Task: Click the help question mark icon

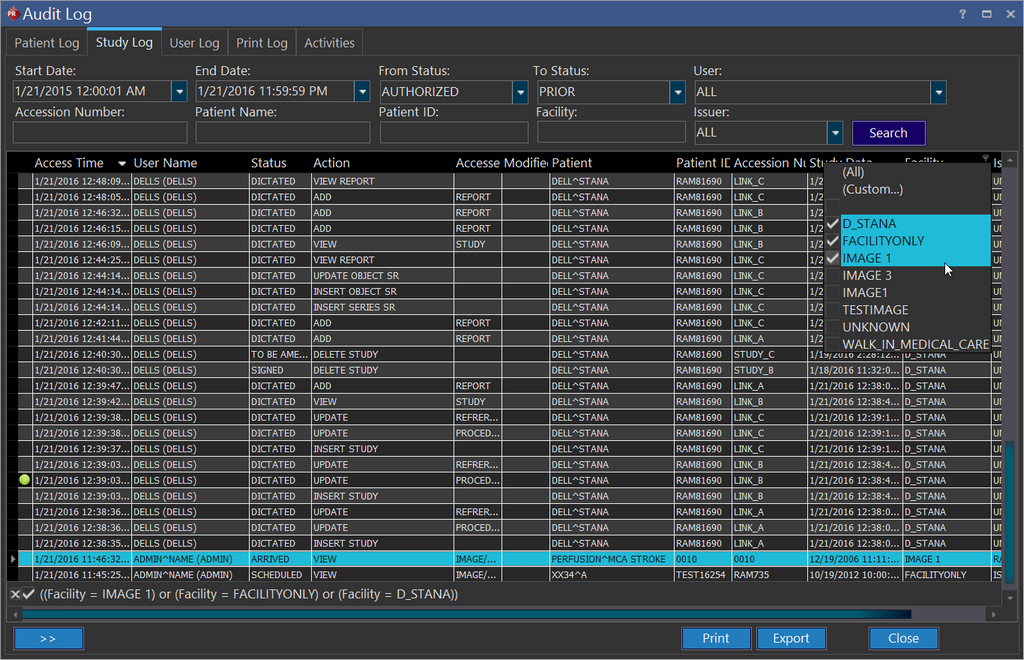Action: pyautogui.click(x=962, y=15)
